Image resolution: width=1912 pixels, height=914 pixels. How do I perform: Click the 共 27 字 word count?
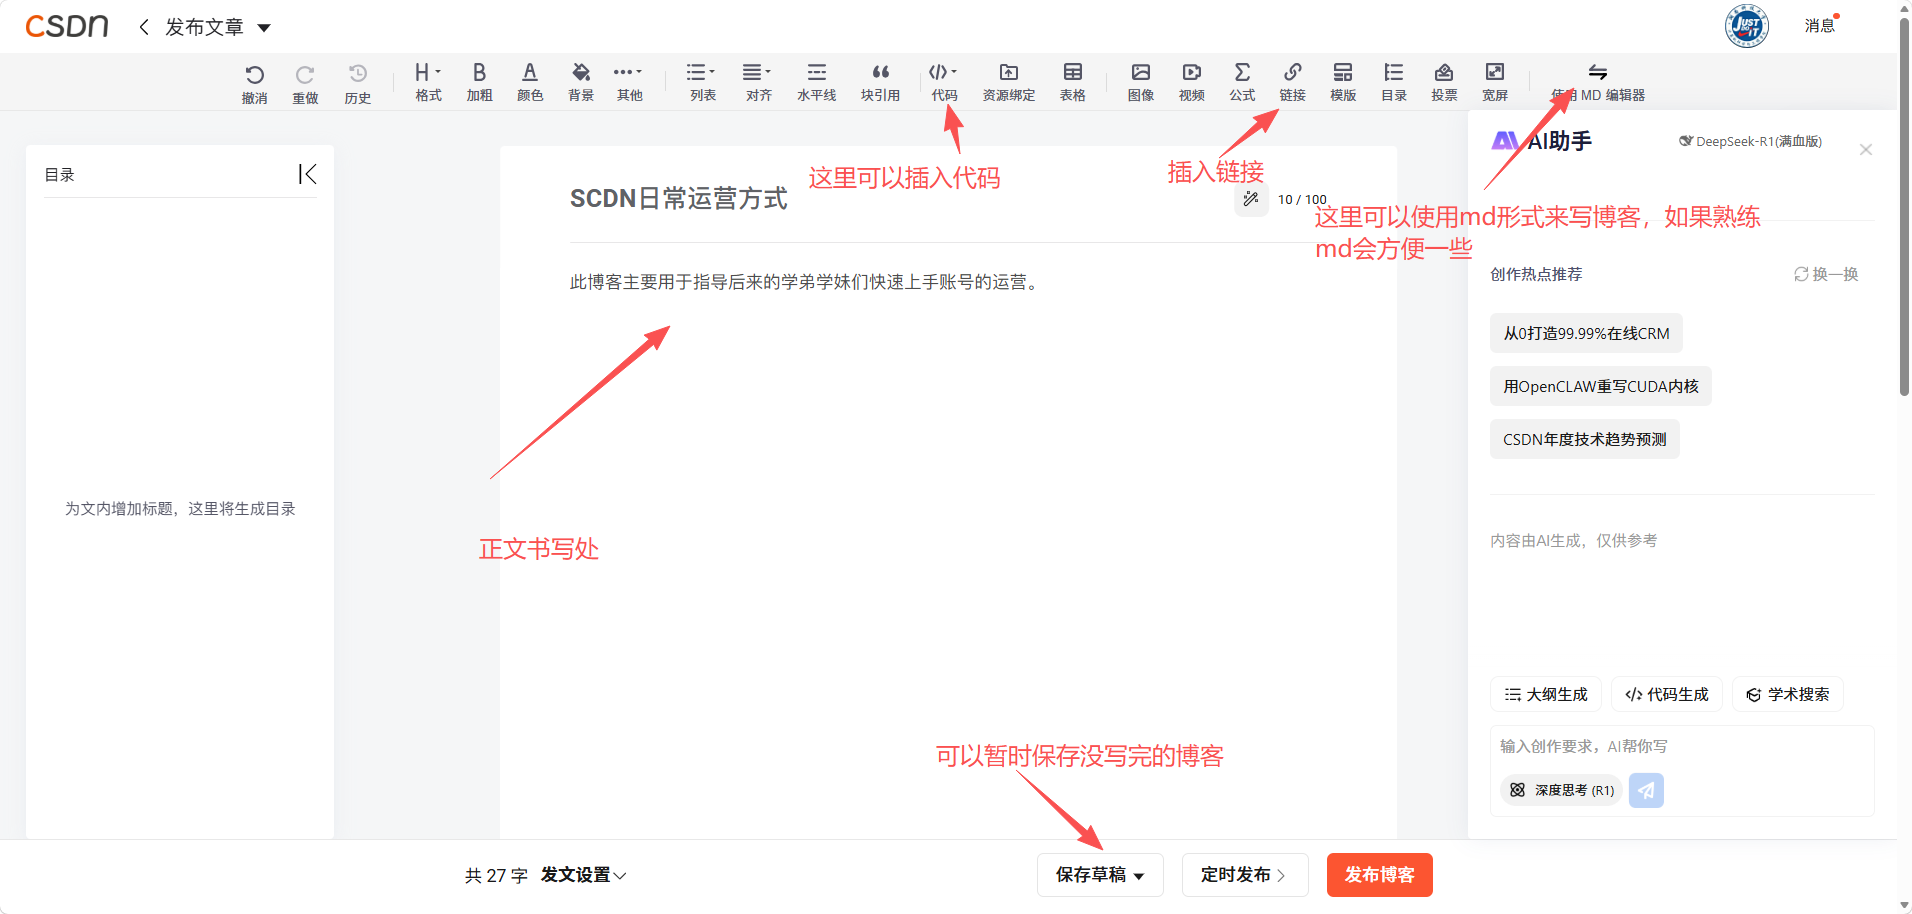point(496,876)
